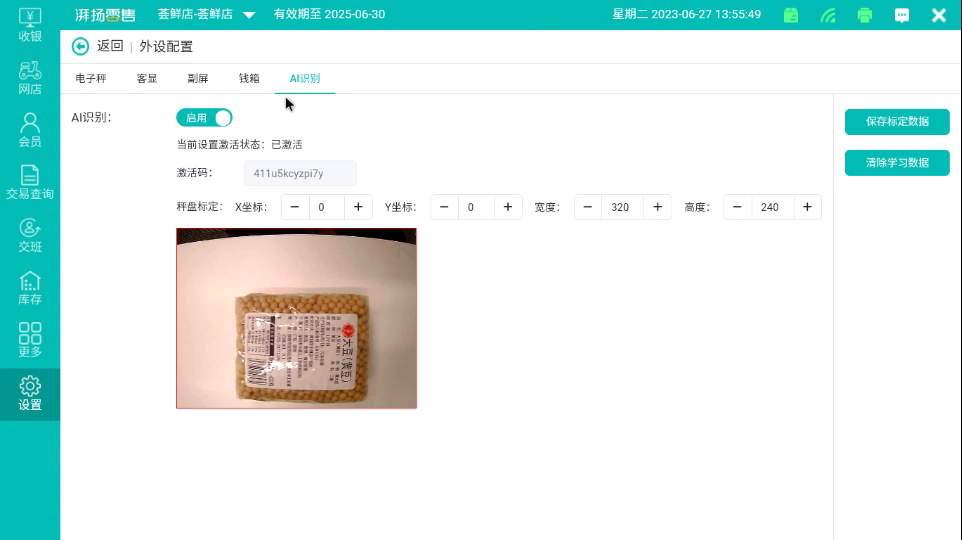
Task: Switch to the 钱箱 tab
Action: pyautogui.click(x=249, y=78)
